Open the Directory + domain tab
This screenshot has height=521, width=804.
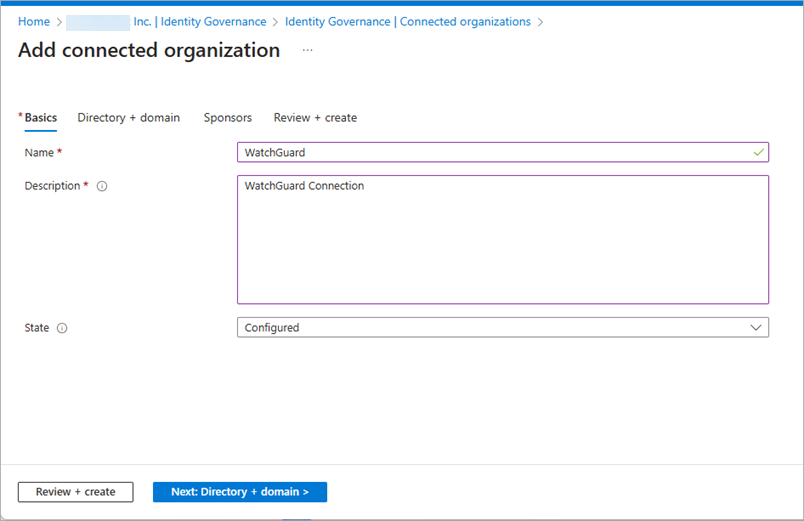point(129,118)
